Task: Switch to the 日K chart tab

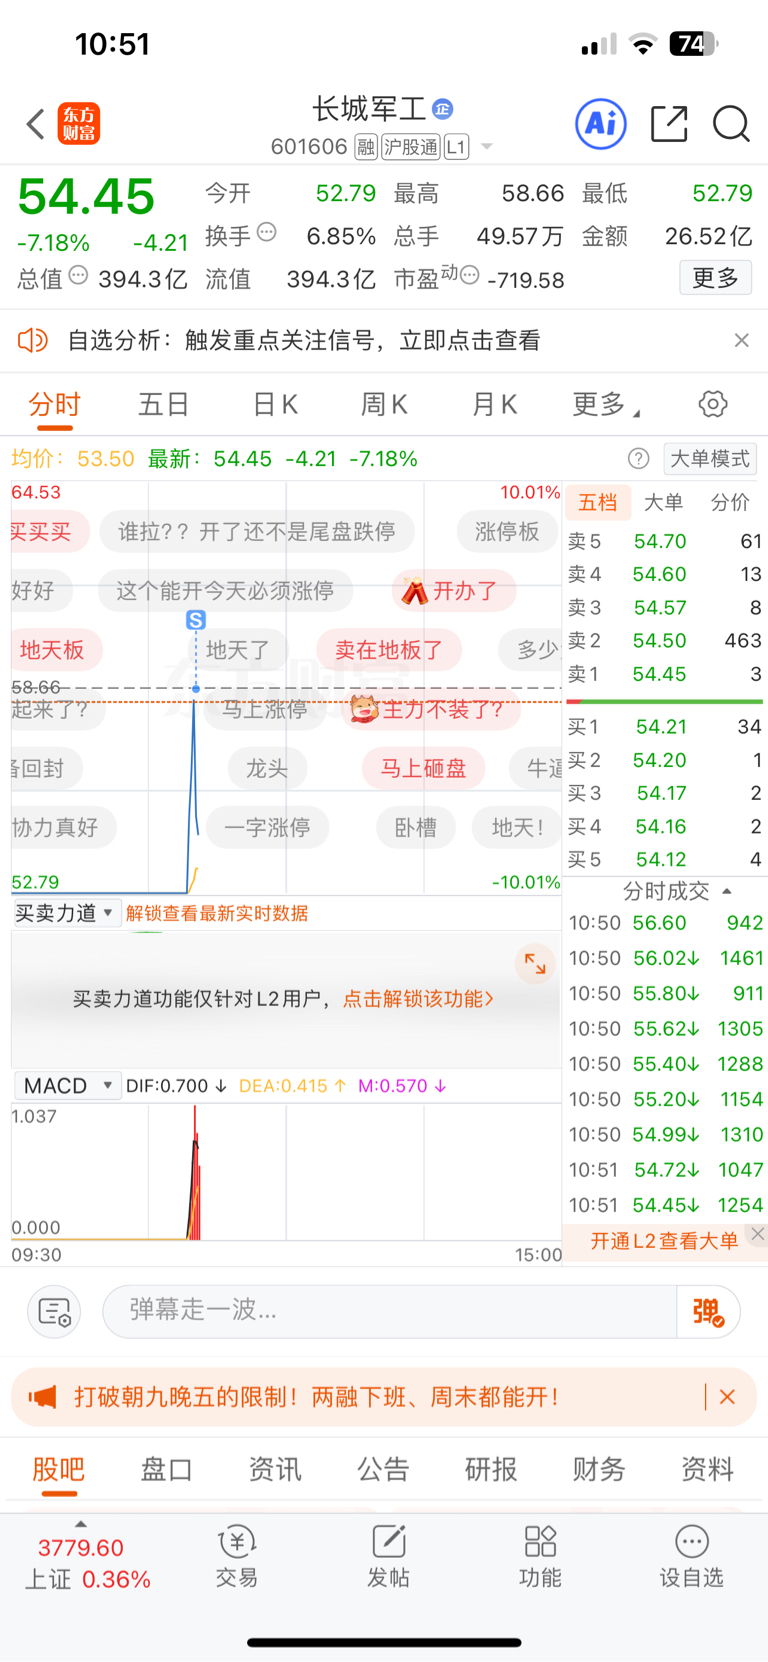Action: click(275, 405)
